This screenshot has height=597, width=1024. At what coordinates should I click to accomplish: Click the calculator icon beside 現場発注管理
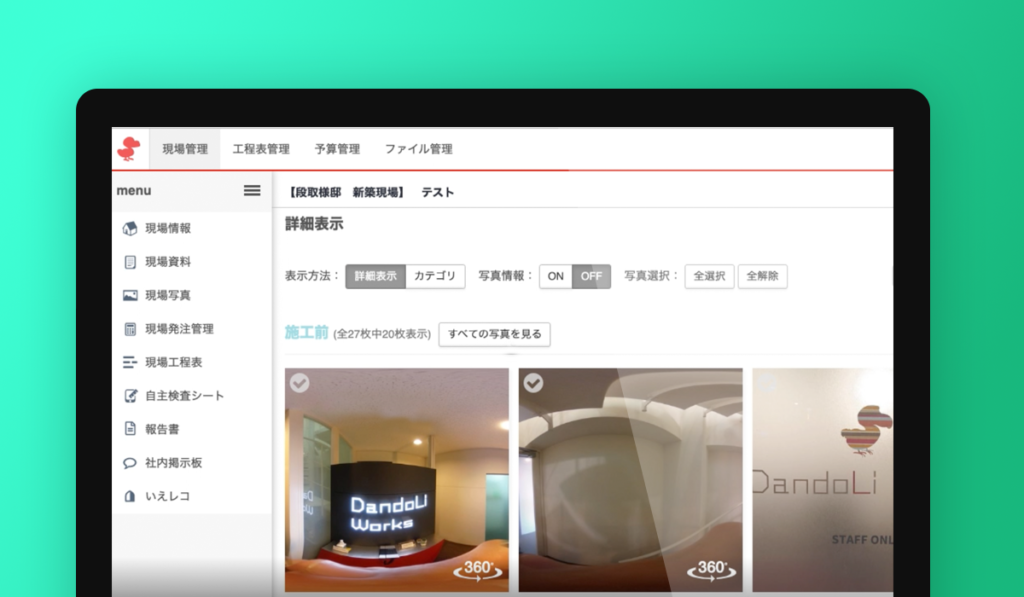click(x=130, y=329)
